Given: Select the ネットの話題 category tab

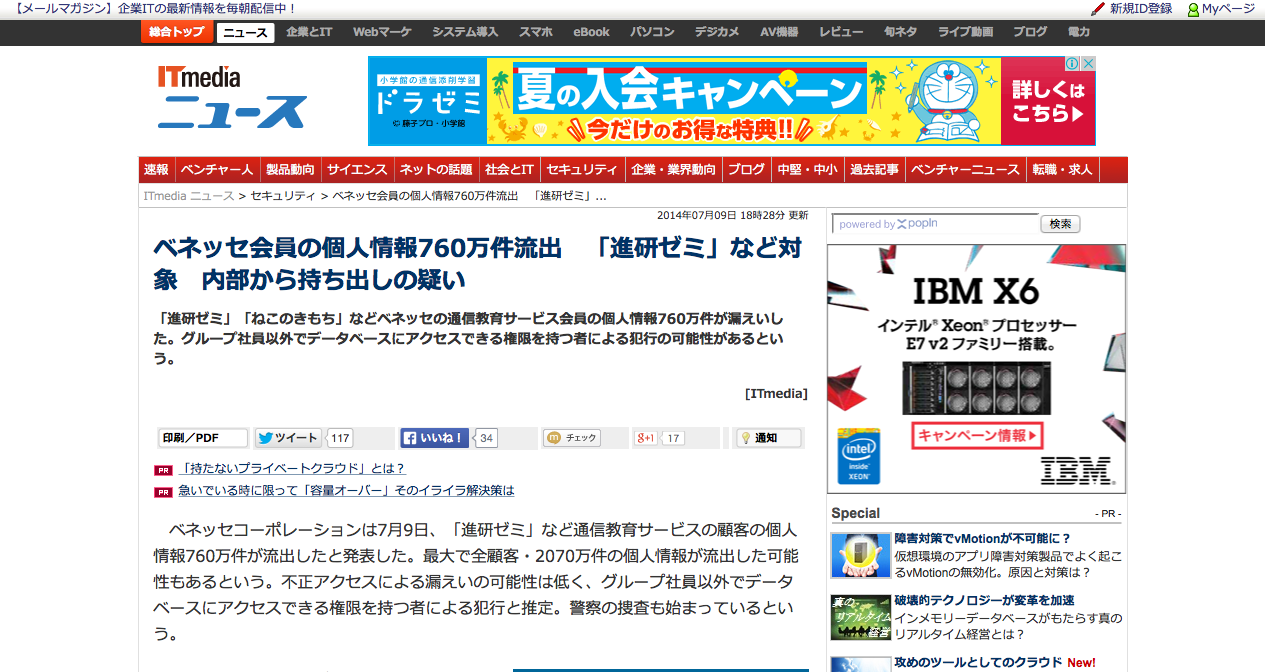Looking at the screenshot, I should click(x=436, y=170).
